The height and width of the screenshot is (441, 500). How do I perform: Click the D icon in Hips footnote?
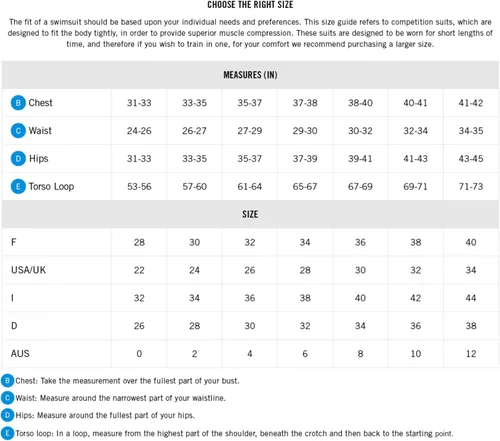(x=8, y=415)
